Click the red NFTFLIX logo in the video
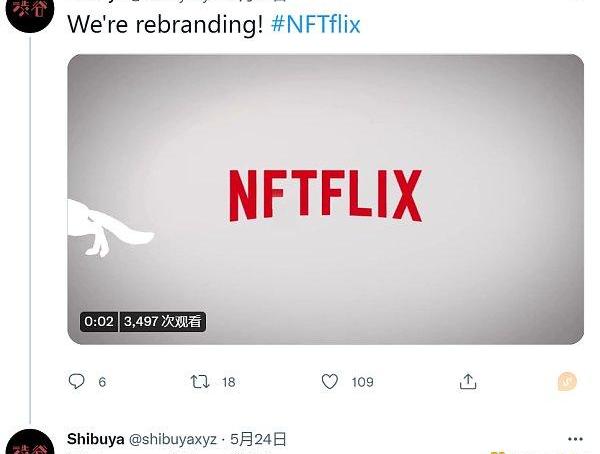Image resolution: width=600 pixels, height=454 pixels. pos(326,196)
